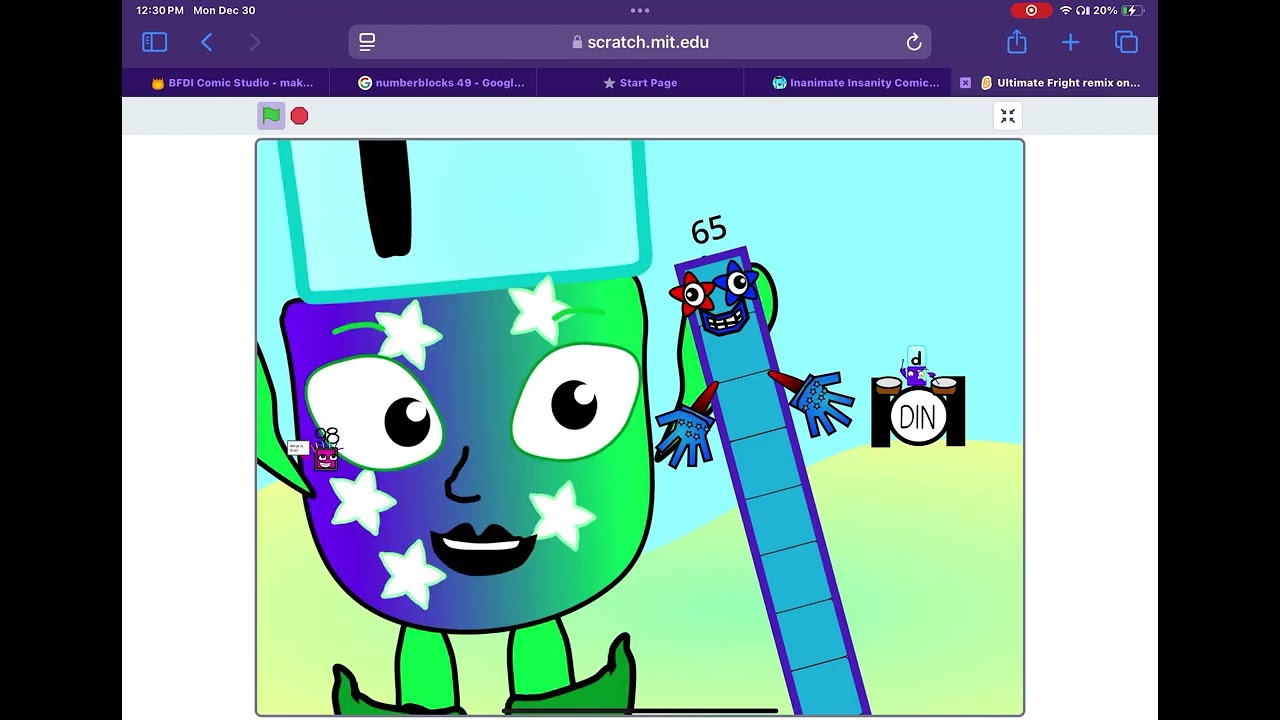Tap the small pink block sprite on the stage
The width and height of the screenshot is (1280, 720).
pyautogui.click(x=326, y=459)
